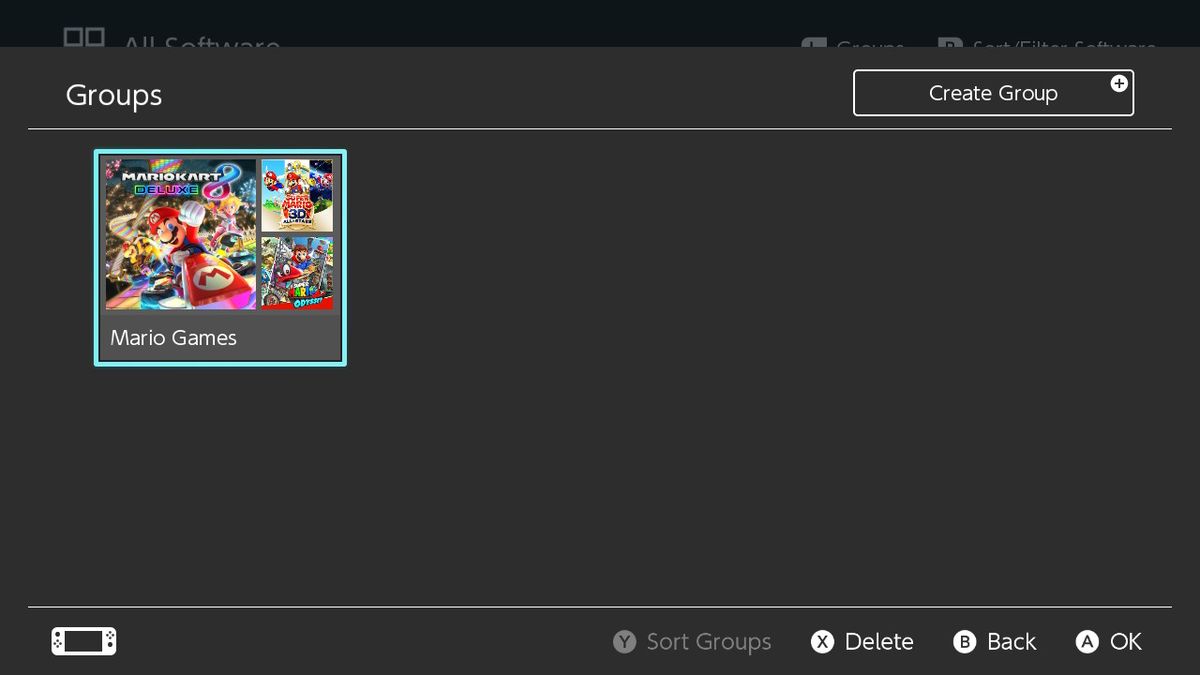
Task: Select the Mario Games group
Action: click(x=220, y=257)
